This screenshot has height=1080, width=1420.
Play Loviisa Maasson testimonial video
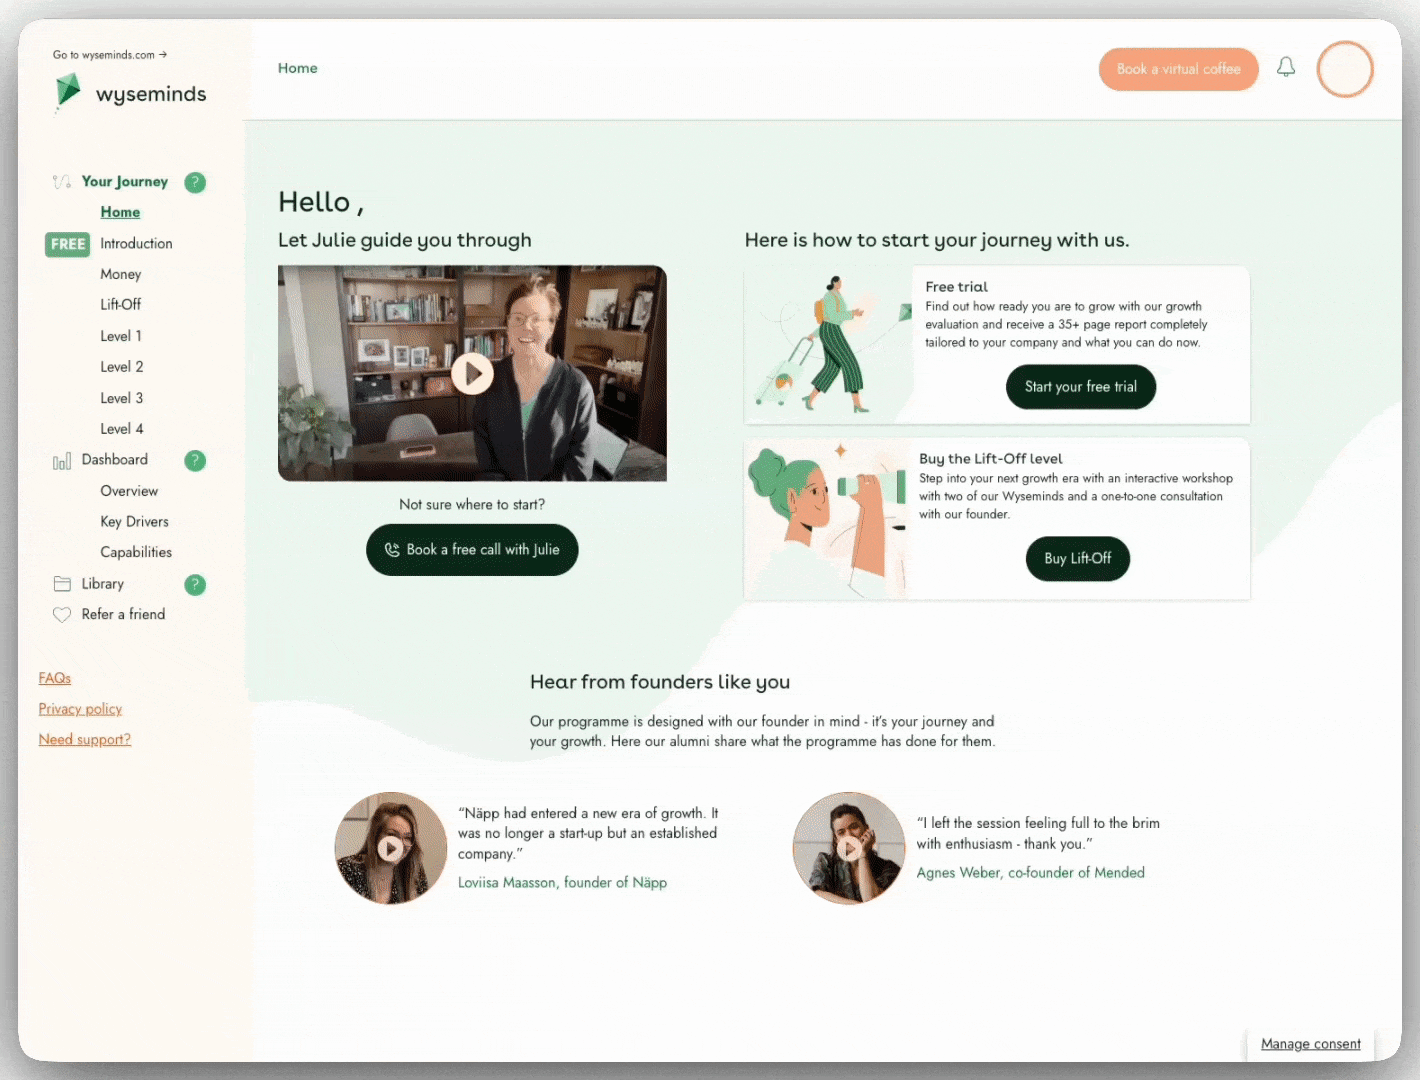tap(390, 849)
